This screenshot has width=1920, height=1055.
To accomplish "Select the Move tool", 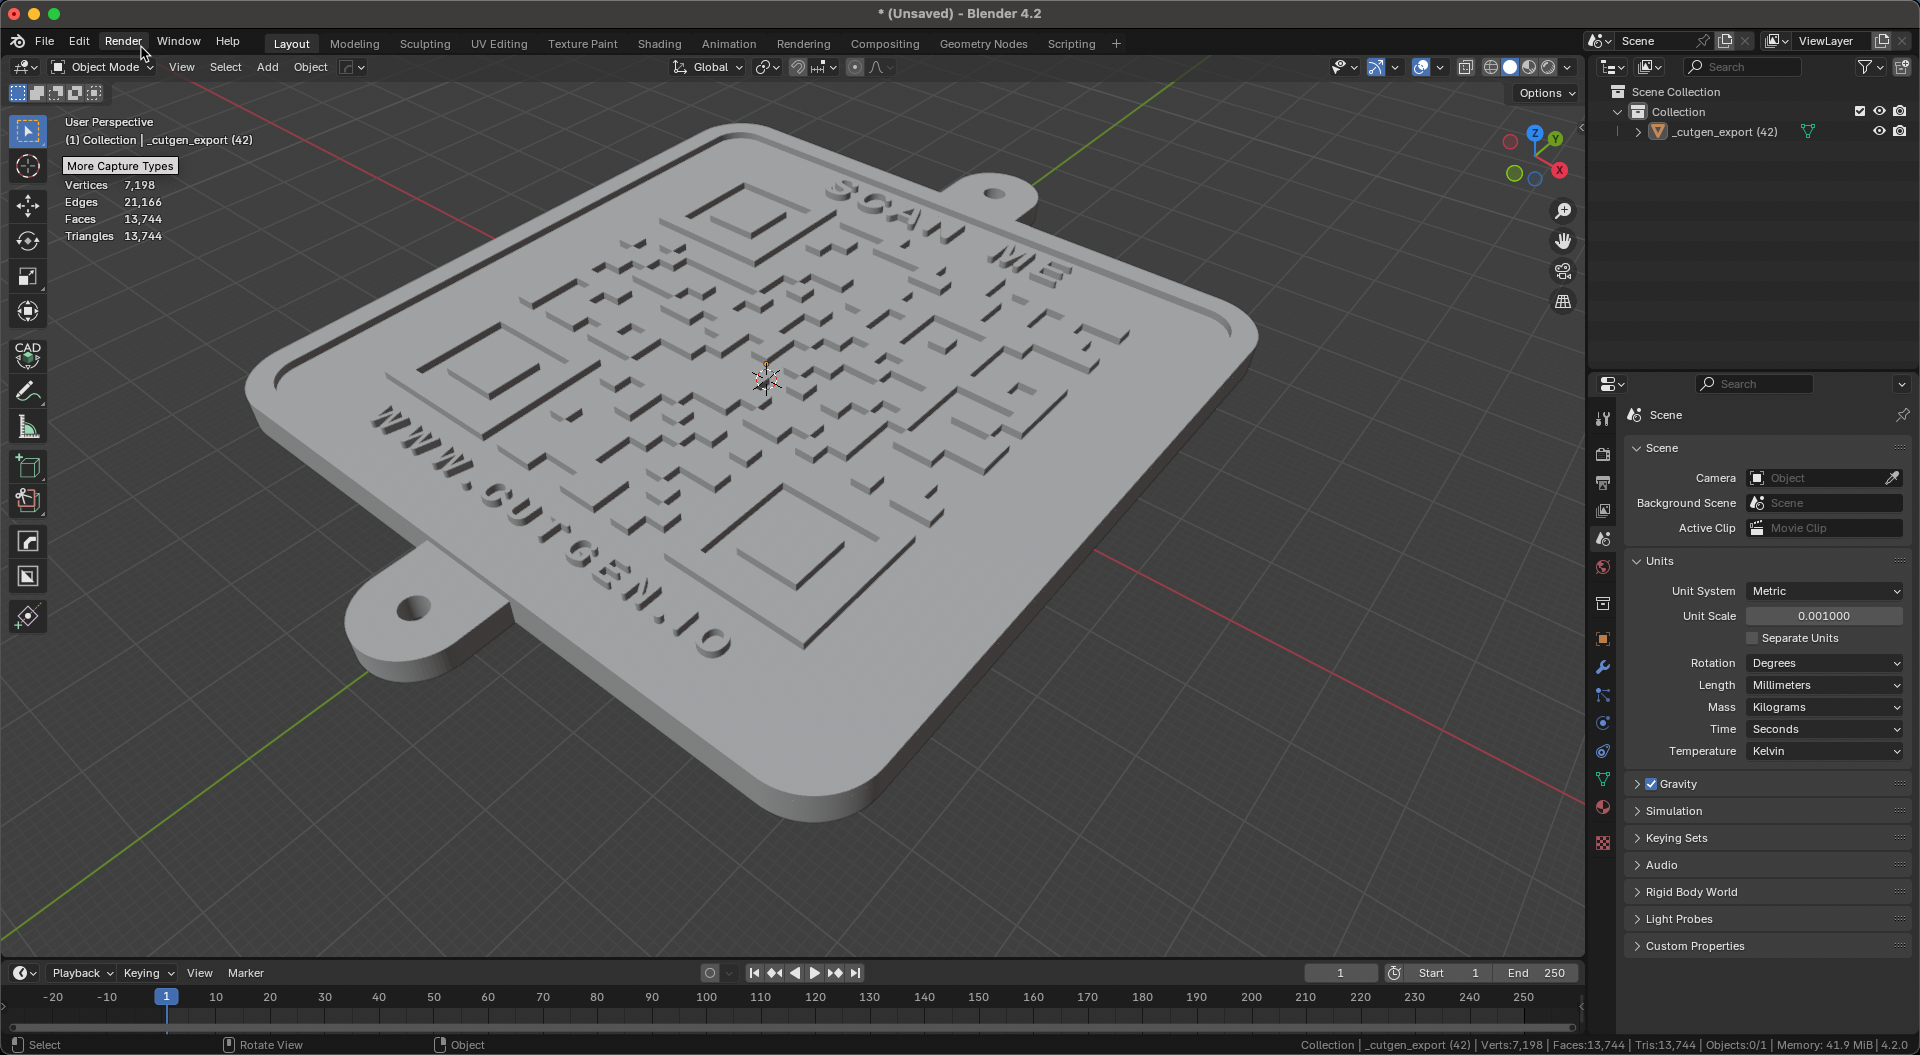I will point(28,206).
